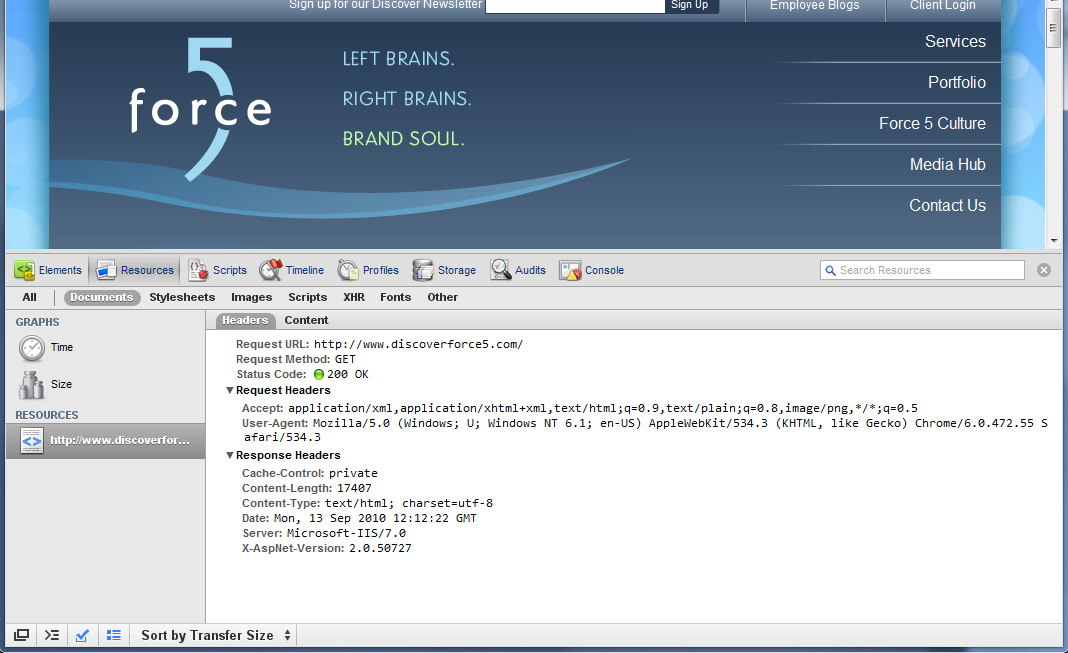Click the Content-Length value 17407

(354, 488)
